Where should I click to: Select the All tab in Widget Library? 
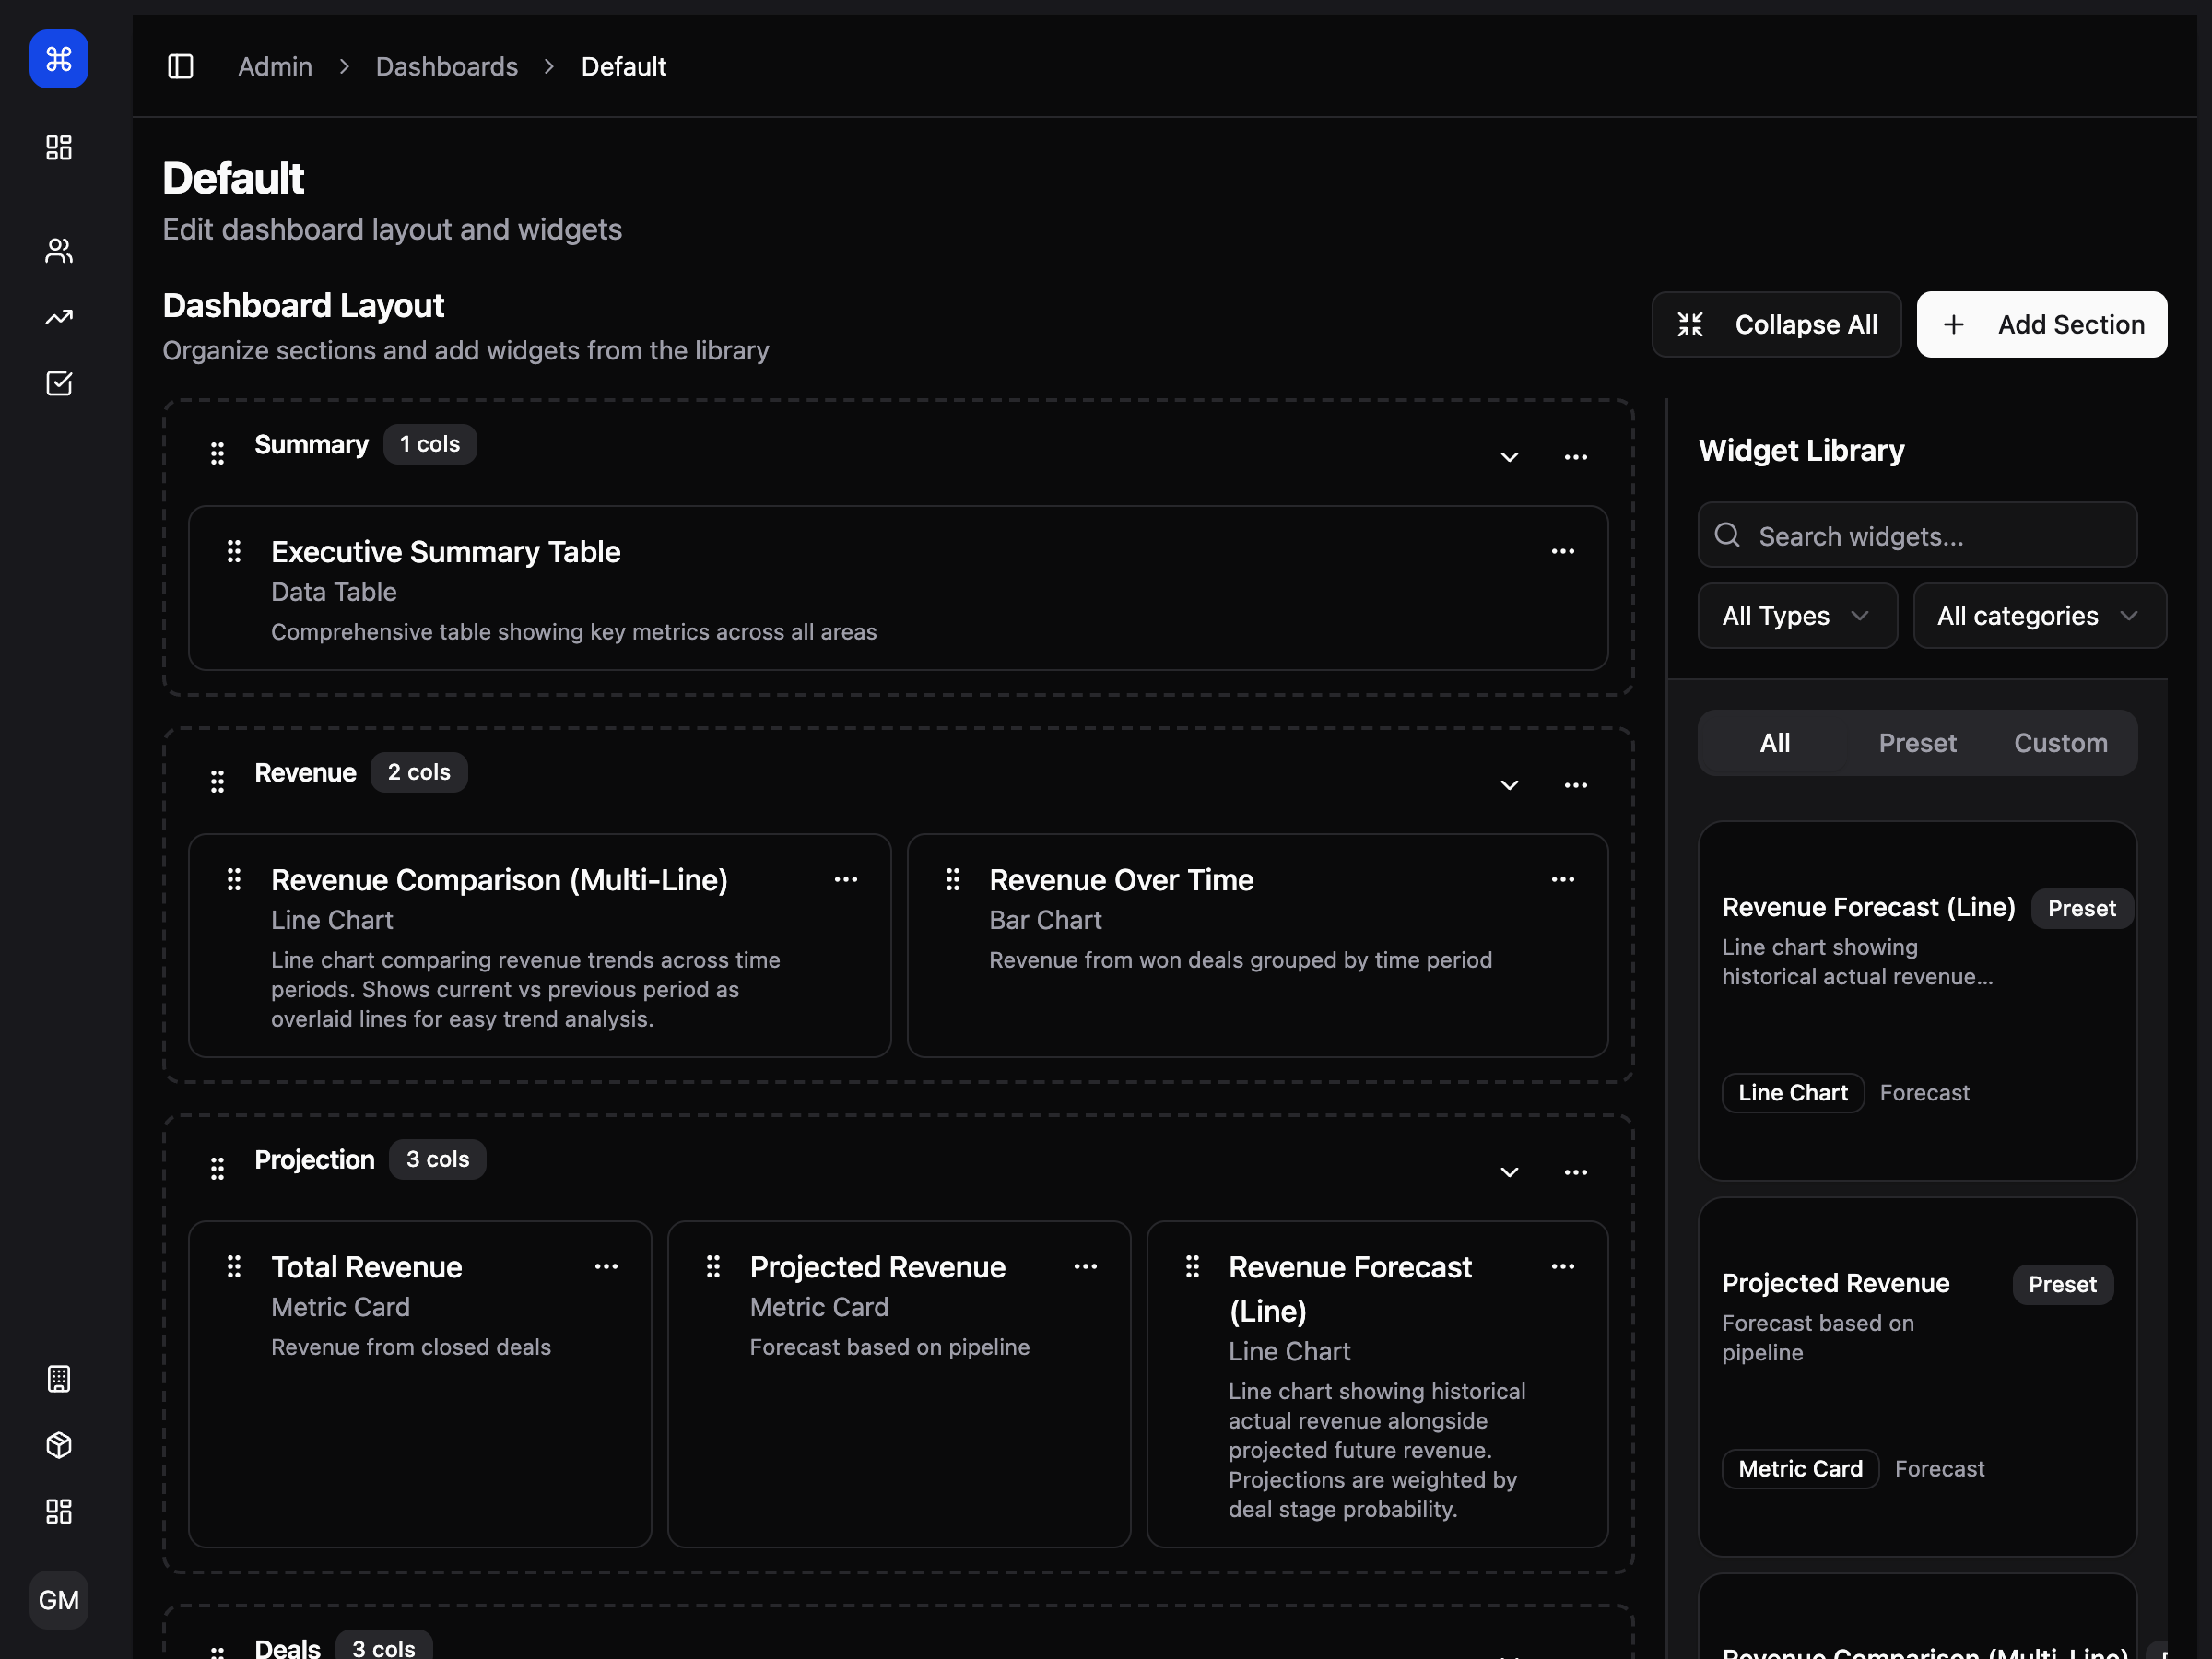click(1775, 742)
